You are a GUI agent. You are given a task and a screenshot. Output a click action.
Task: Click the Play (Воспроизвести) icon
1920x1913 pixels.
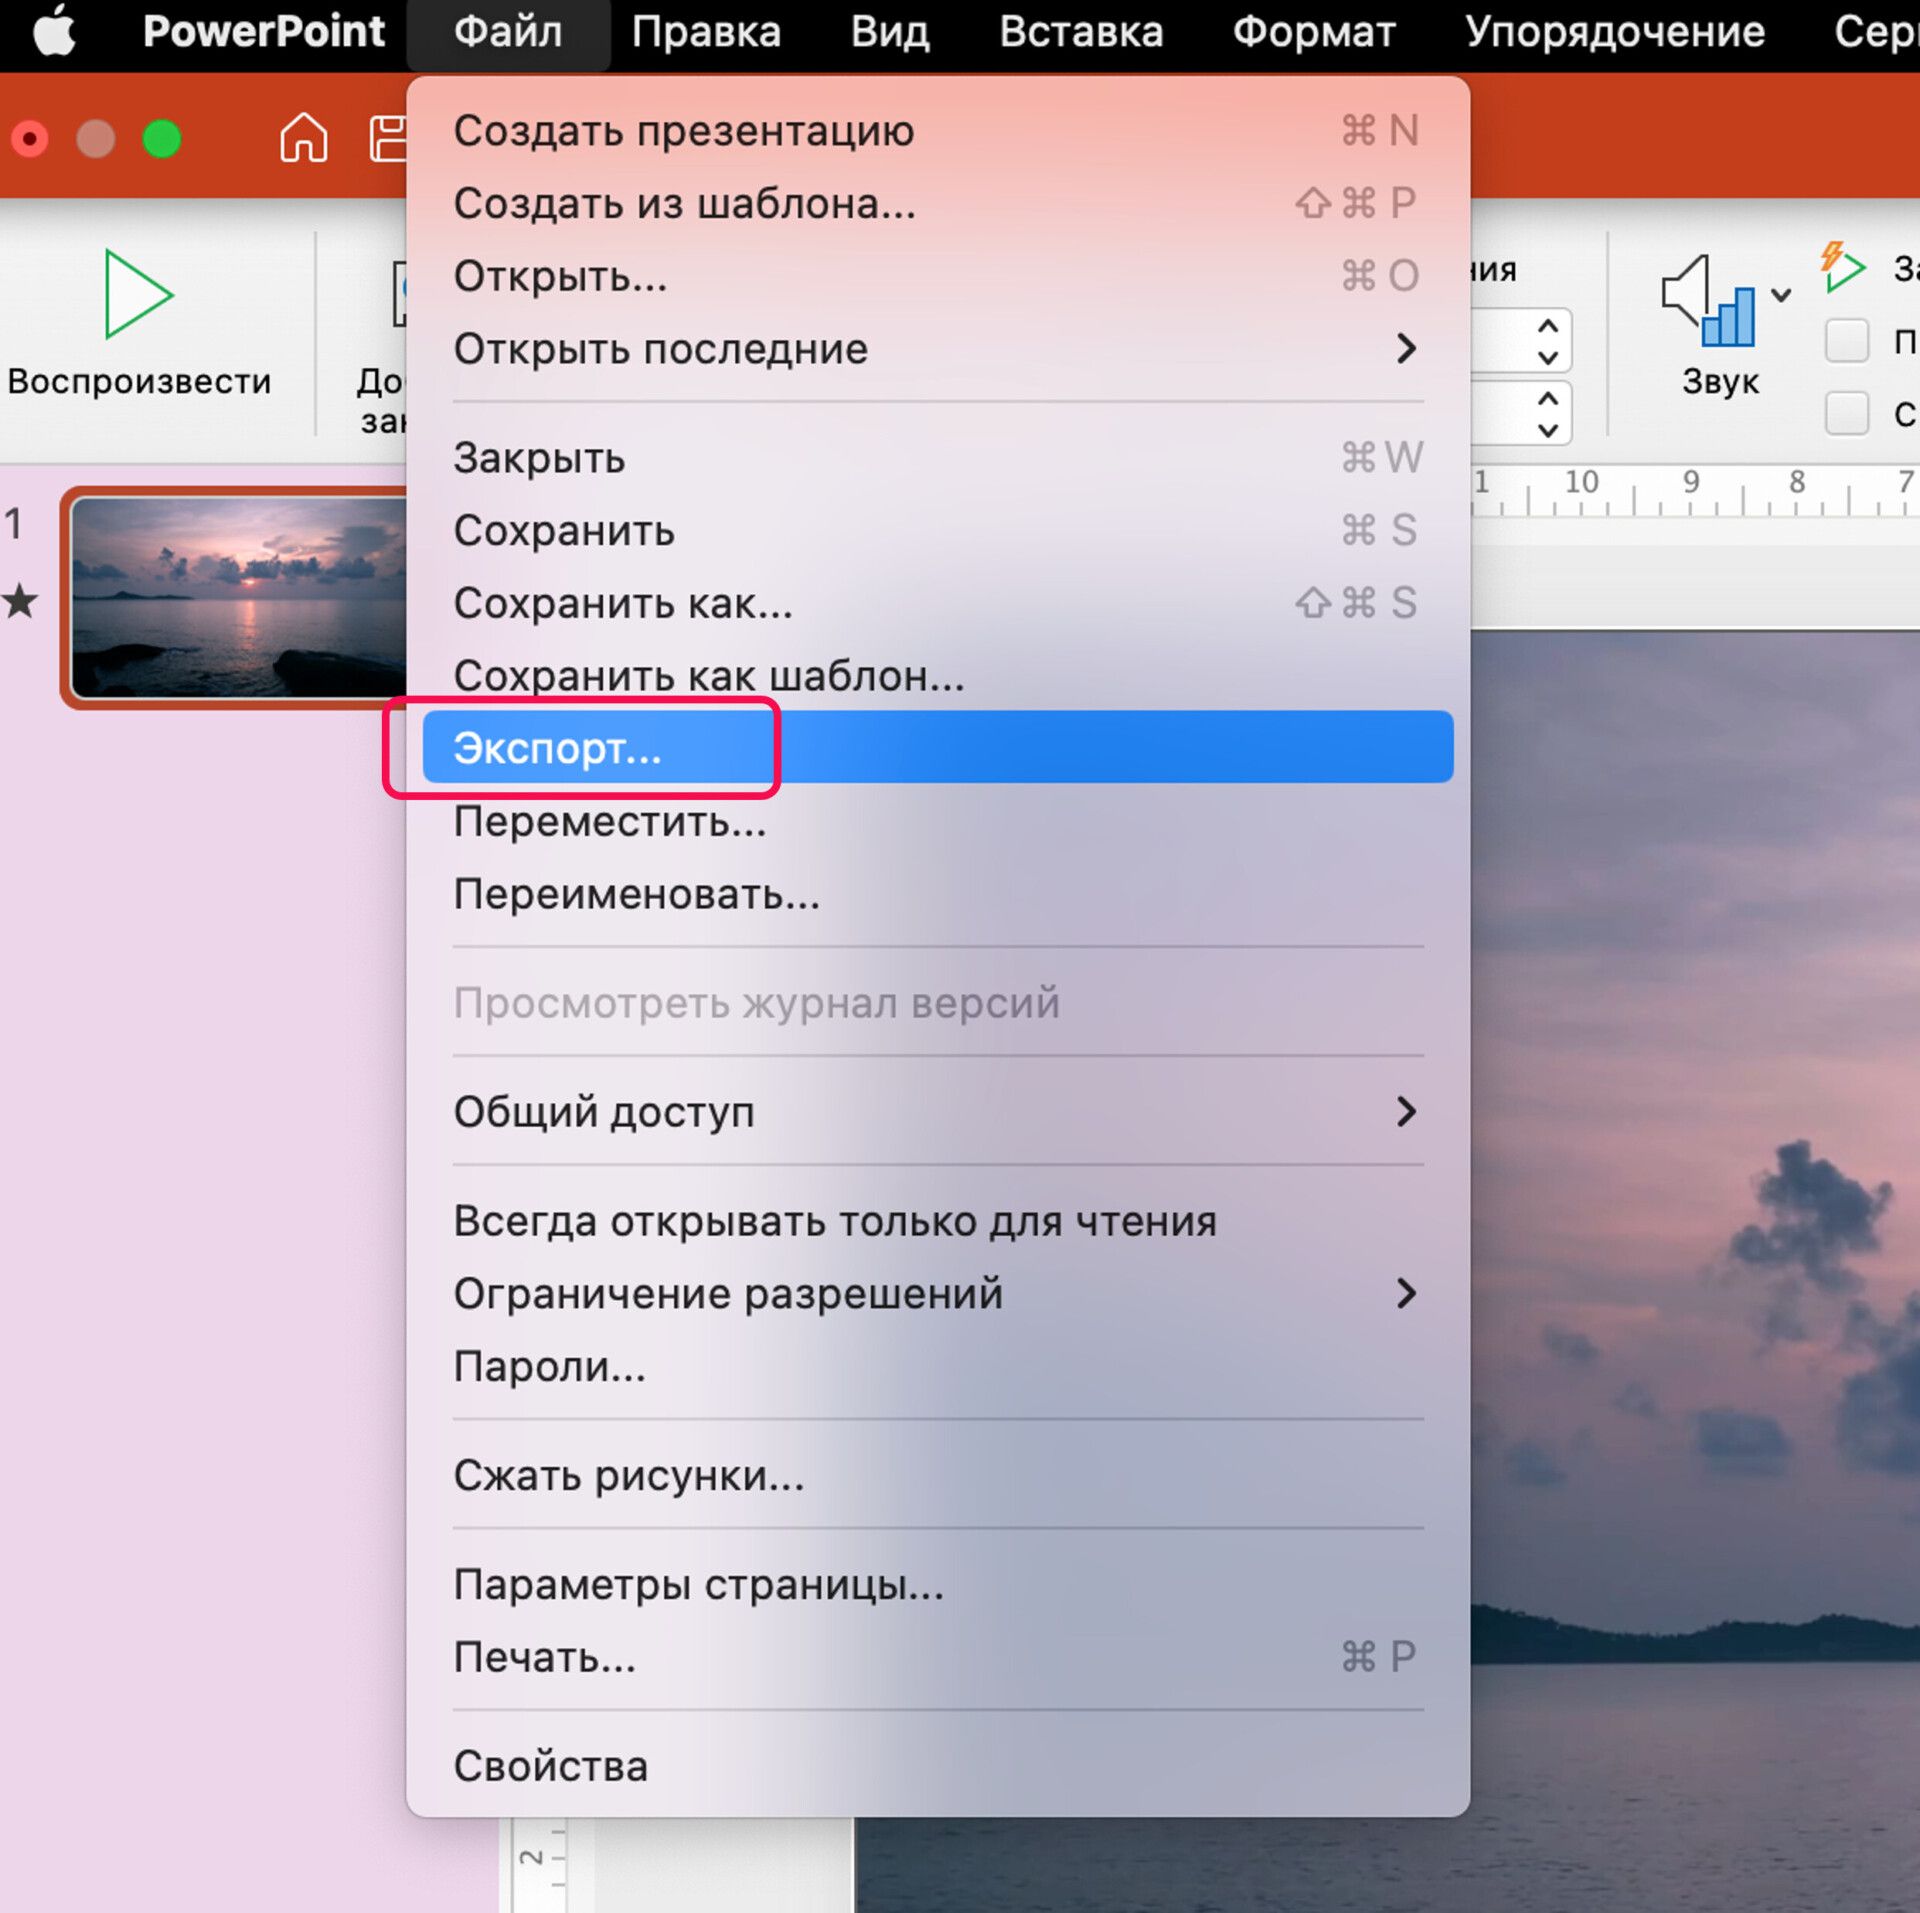coord(138,294)
